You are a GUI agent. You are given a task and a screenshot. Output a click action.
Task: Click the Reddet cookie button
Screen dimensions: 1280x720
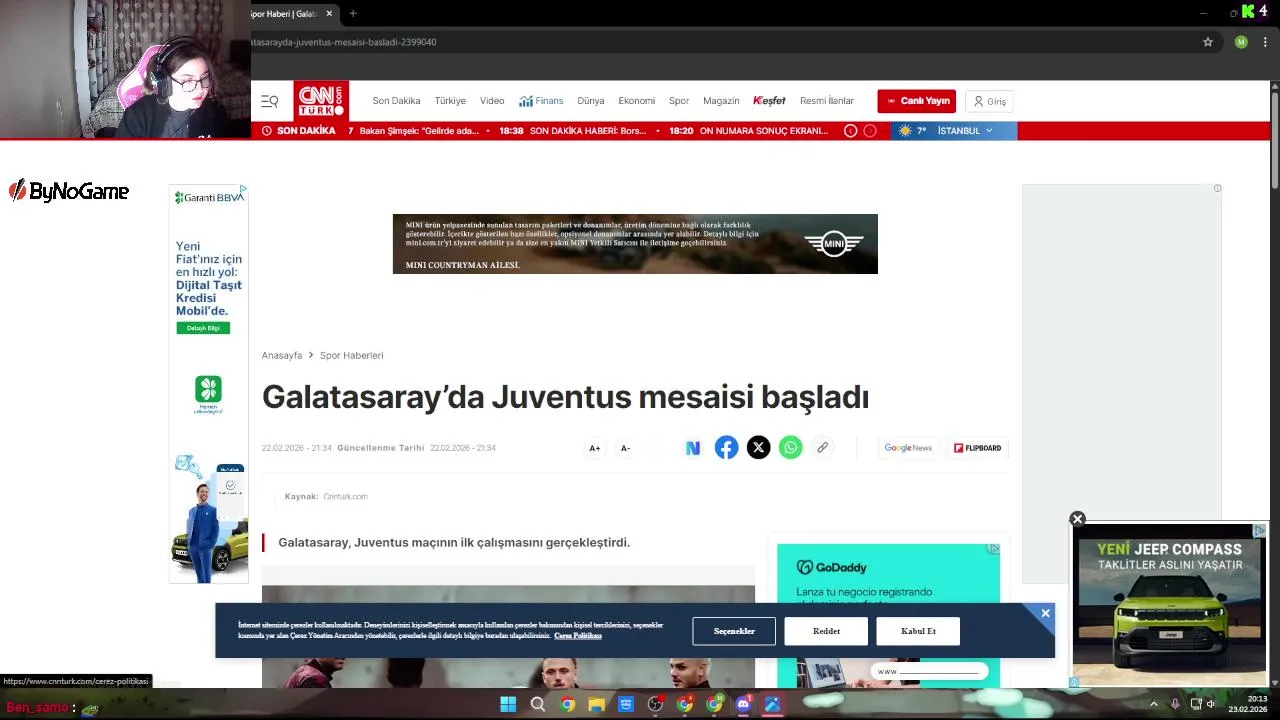(x=826, y=631)
